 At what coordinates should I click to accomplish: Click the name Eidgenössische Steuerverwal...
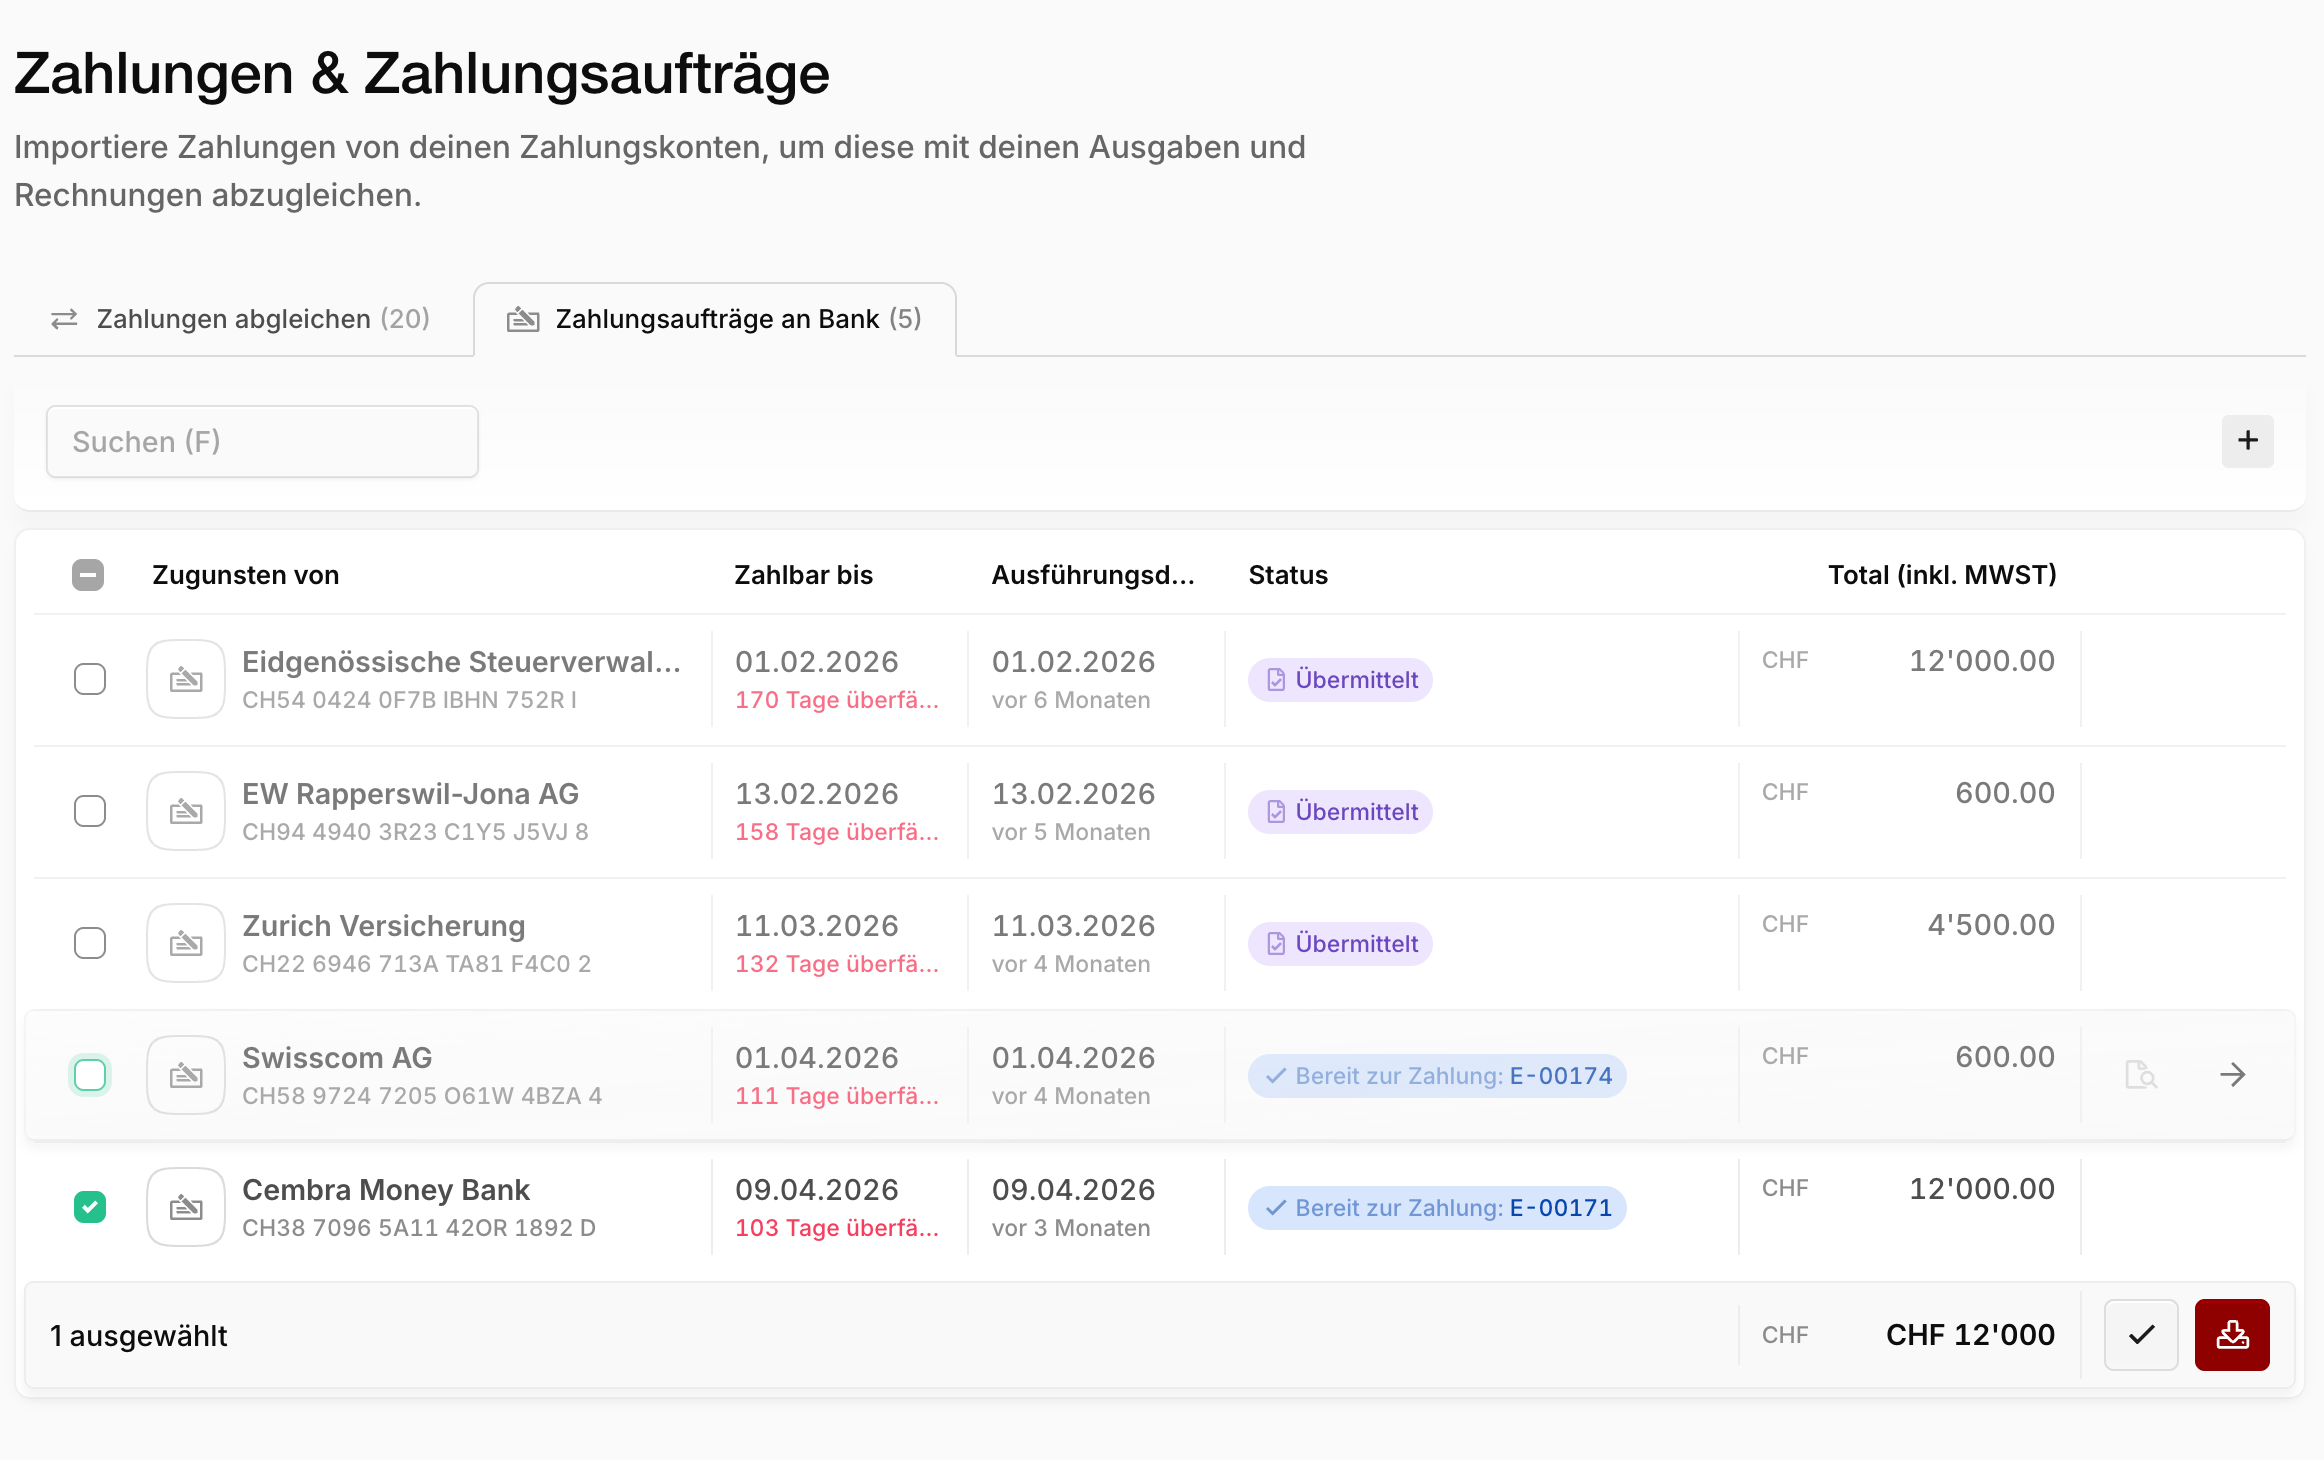(462, 662)
